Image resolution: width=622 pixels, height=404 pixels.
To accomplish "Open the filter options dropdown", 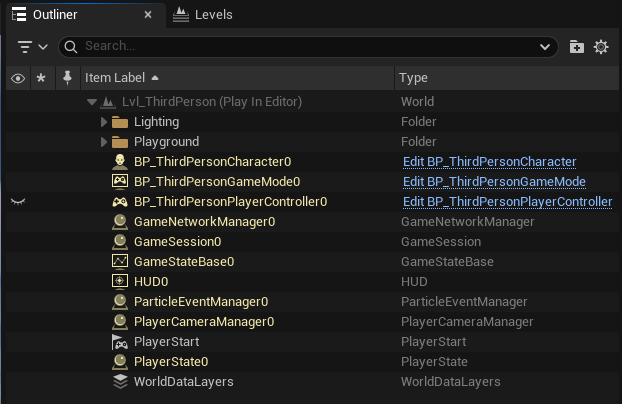I will pyautogui.click(x=32, y=47).
